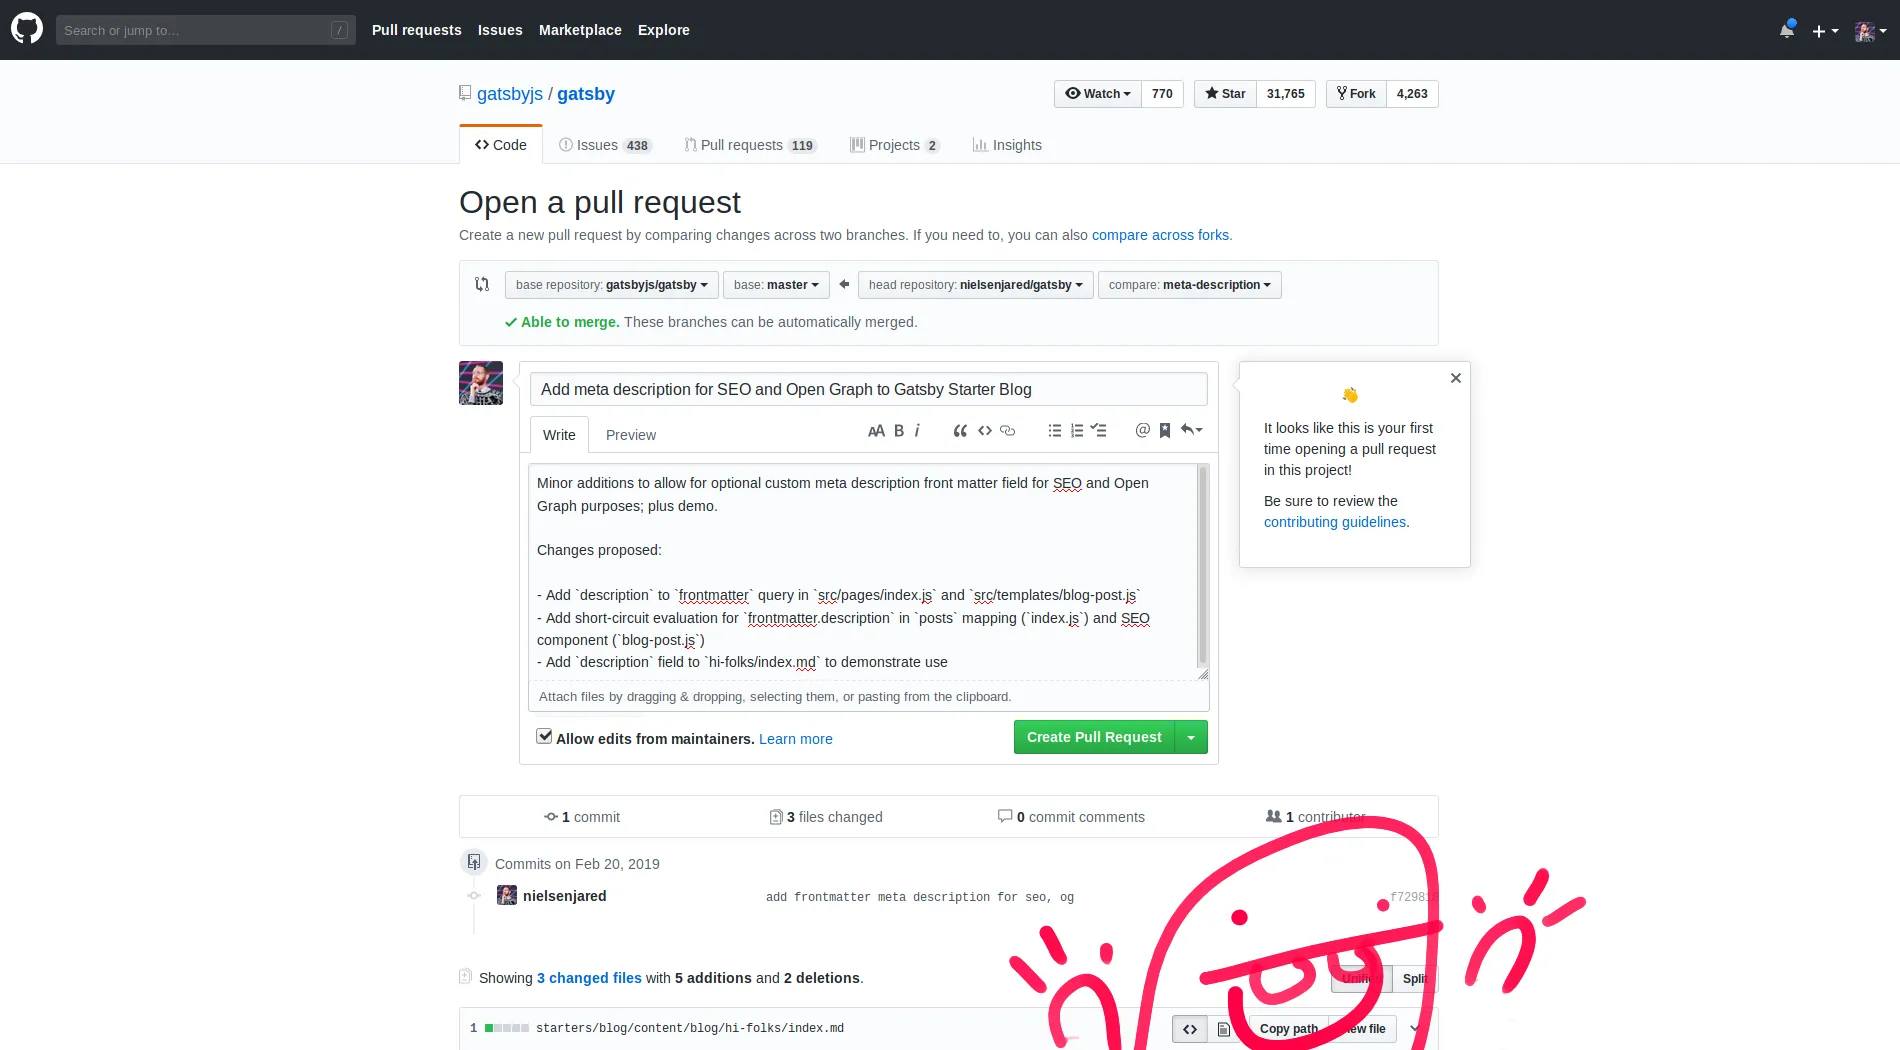1900x1050 pixels.
Task: Open the gatsbyjs owner link
Action: click(x=510, y=94)
